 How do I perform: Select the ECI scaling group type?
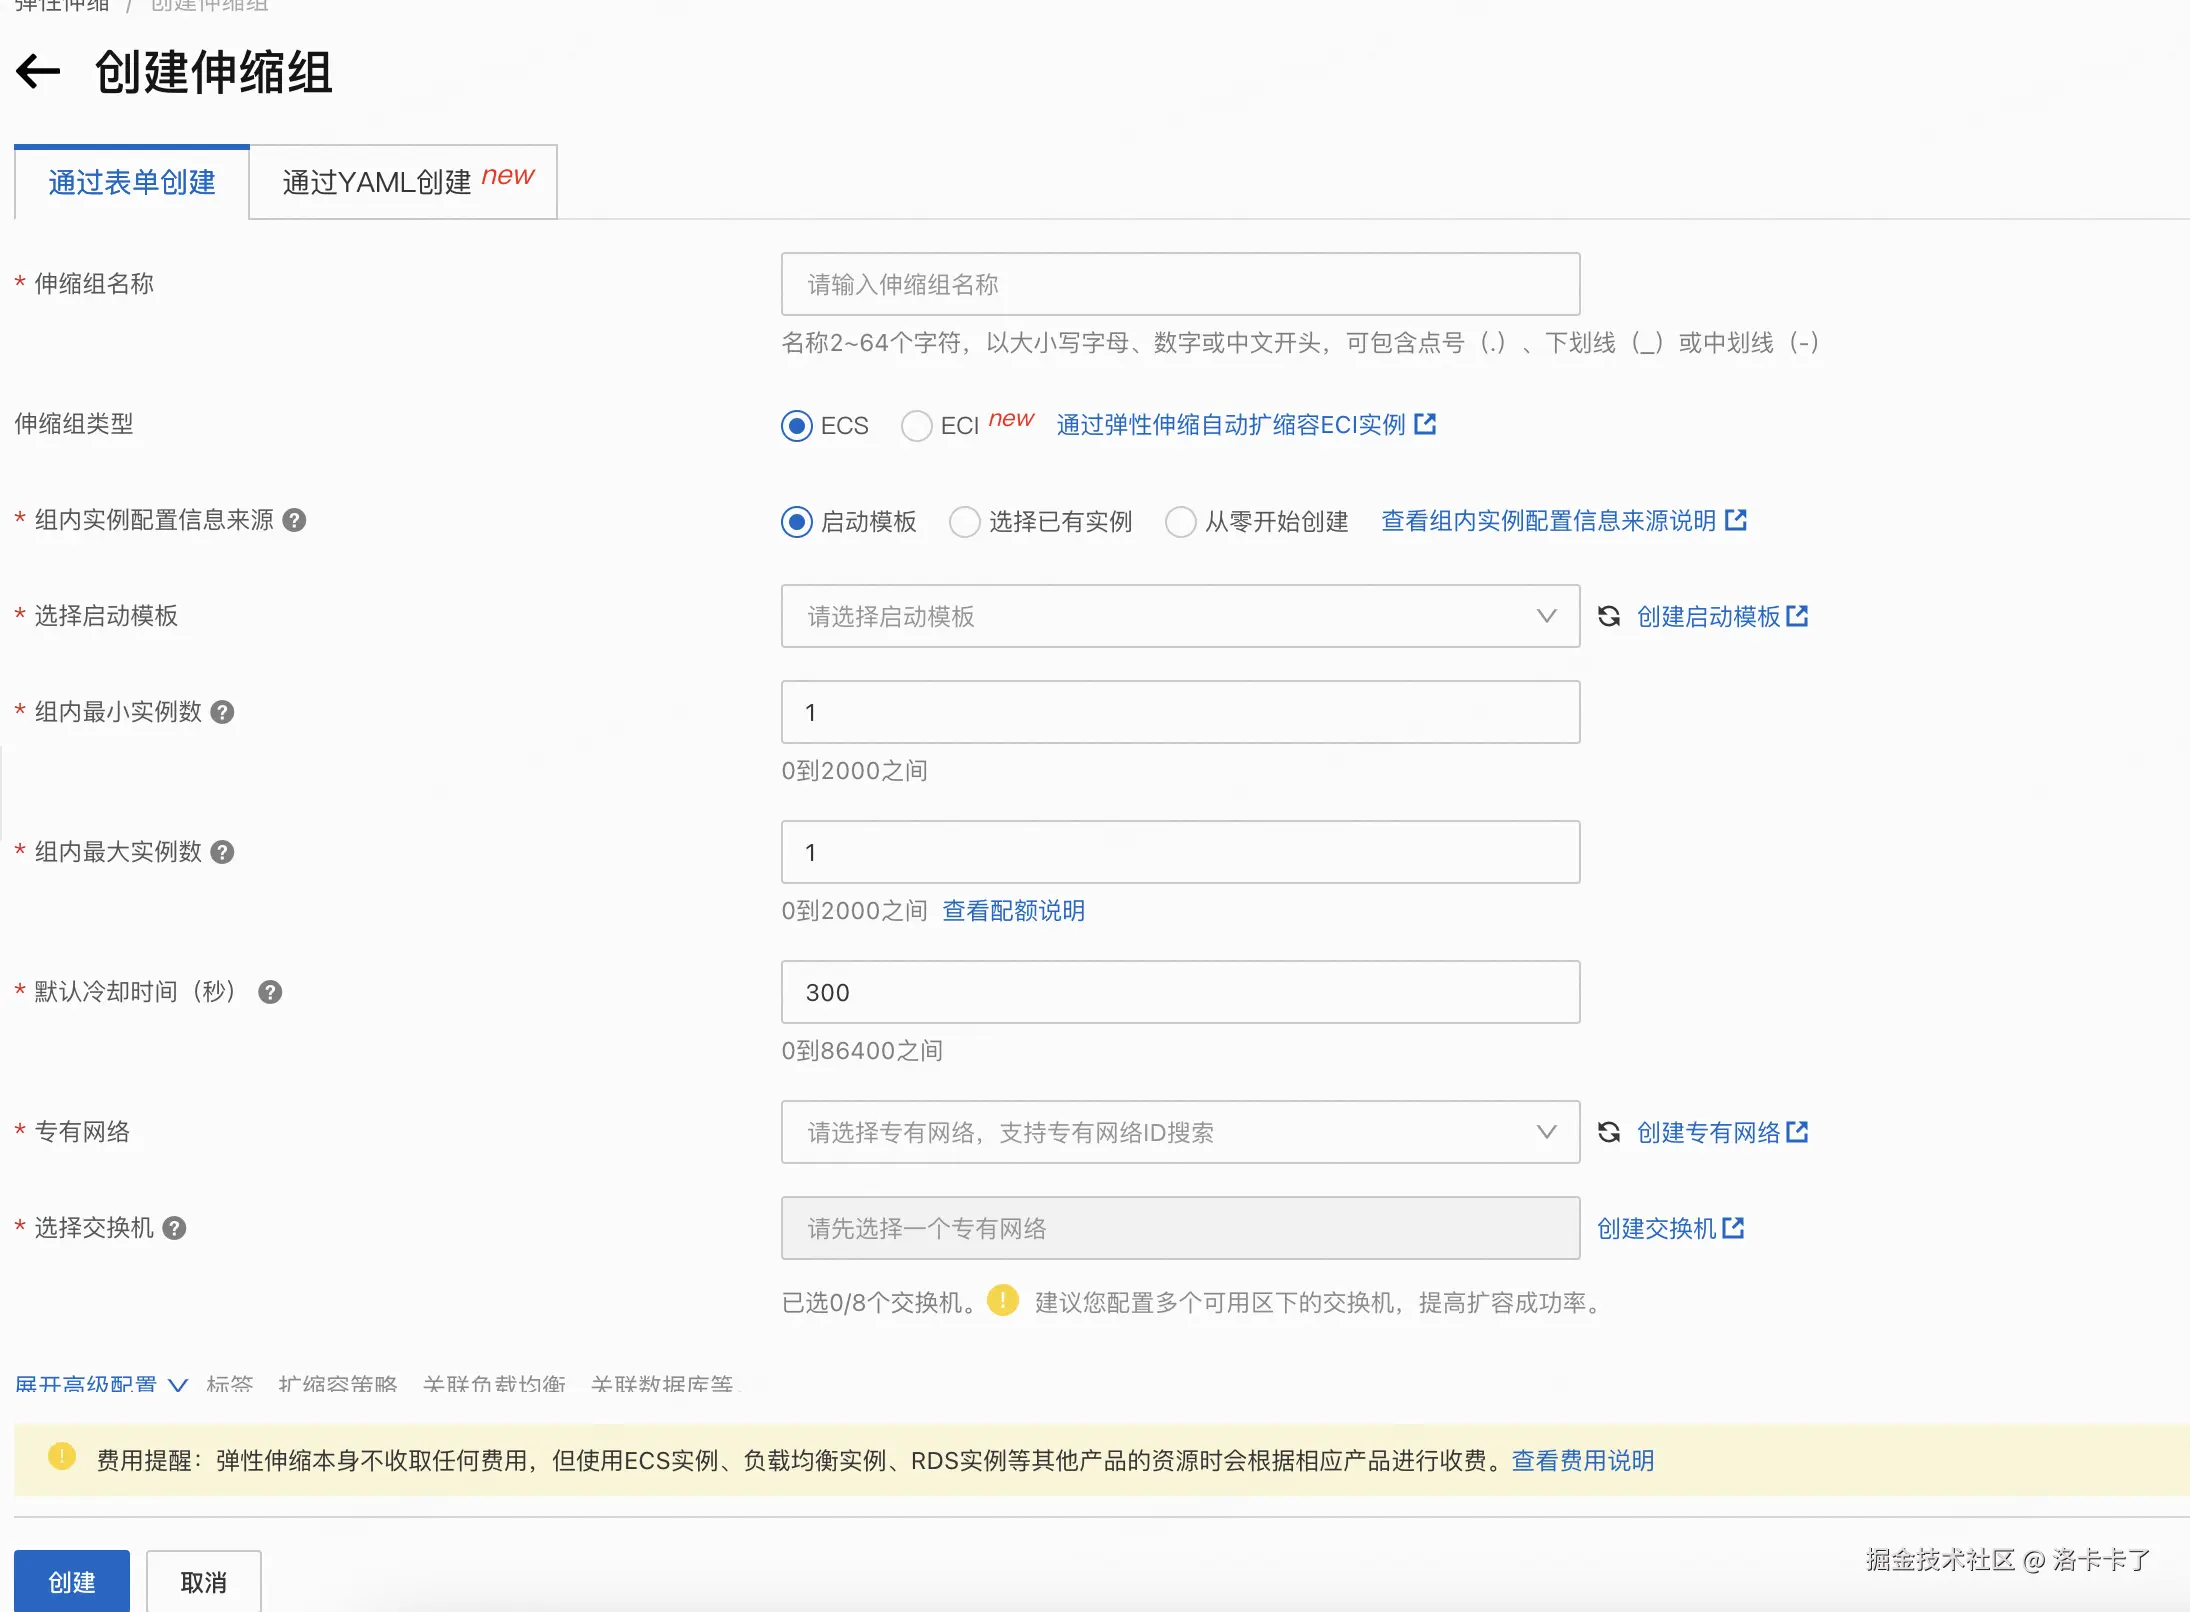coord(916,426)
